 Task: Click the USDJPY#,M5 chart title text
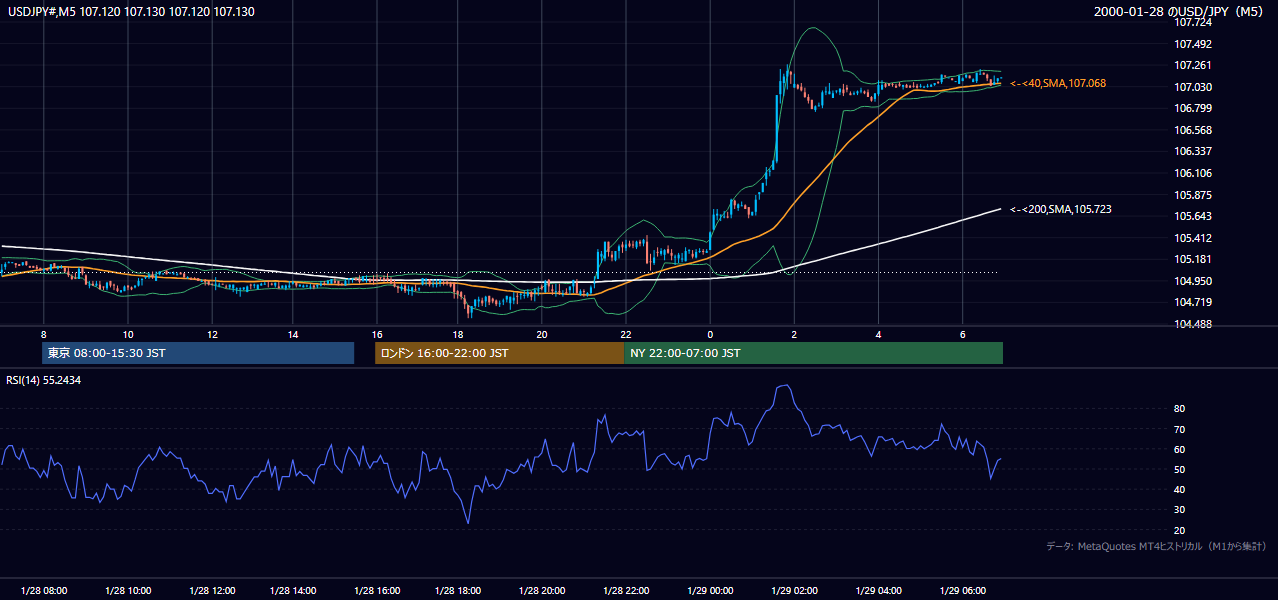(130, 12)
